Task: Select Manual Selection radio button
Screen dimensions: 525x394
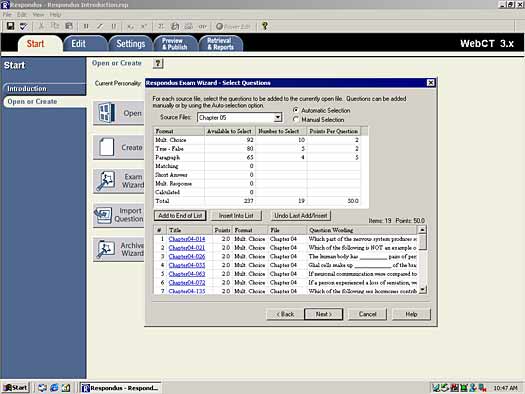Action: (x=296, y=119)
